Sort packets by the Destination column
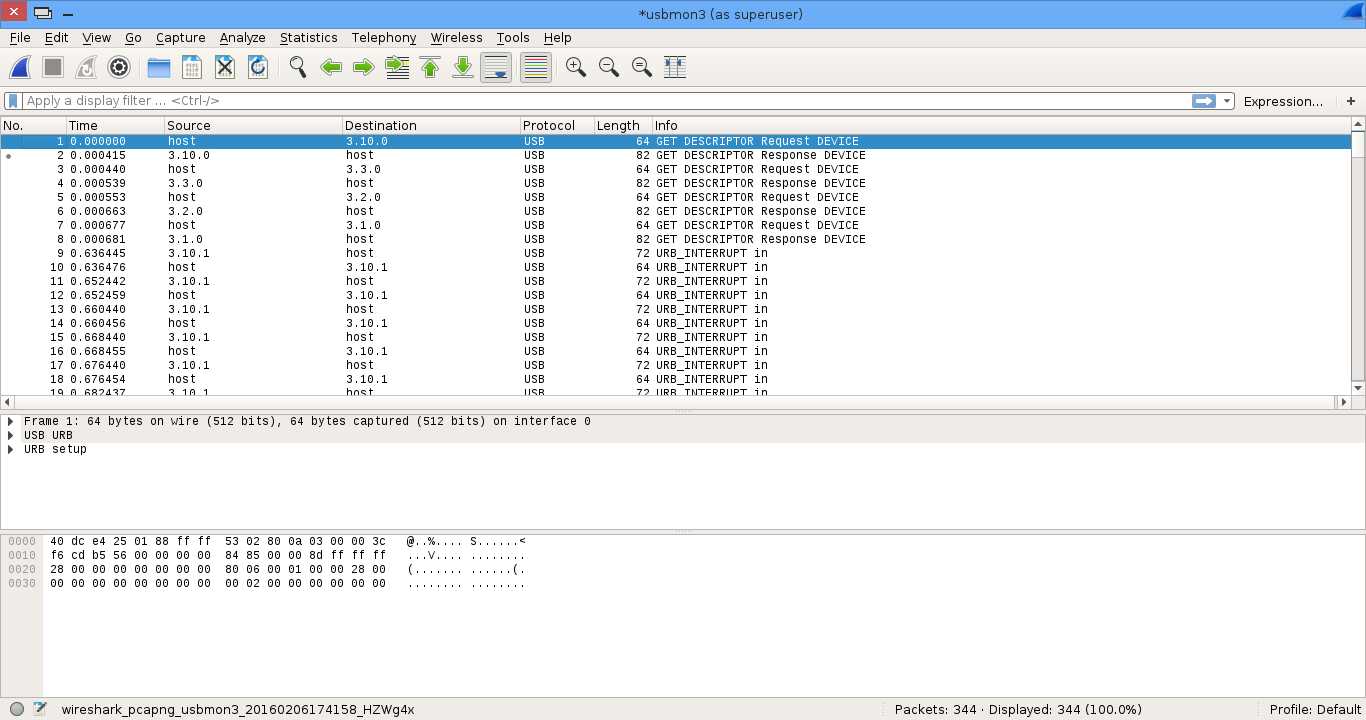The image size is (1366, 720). click(x=431, y=126)
